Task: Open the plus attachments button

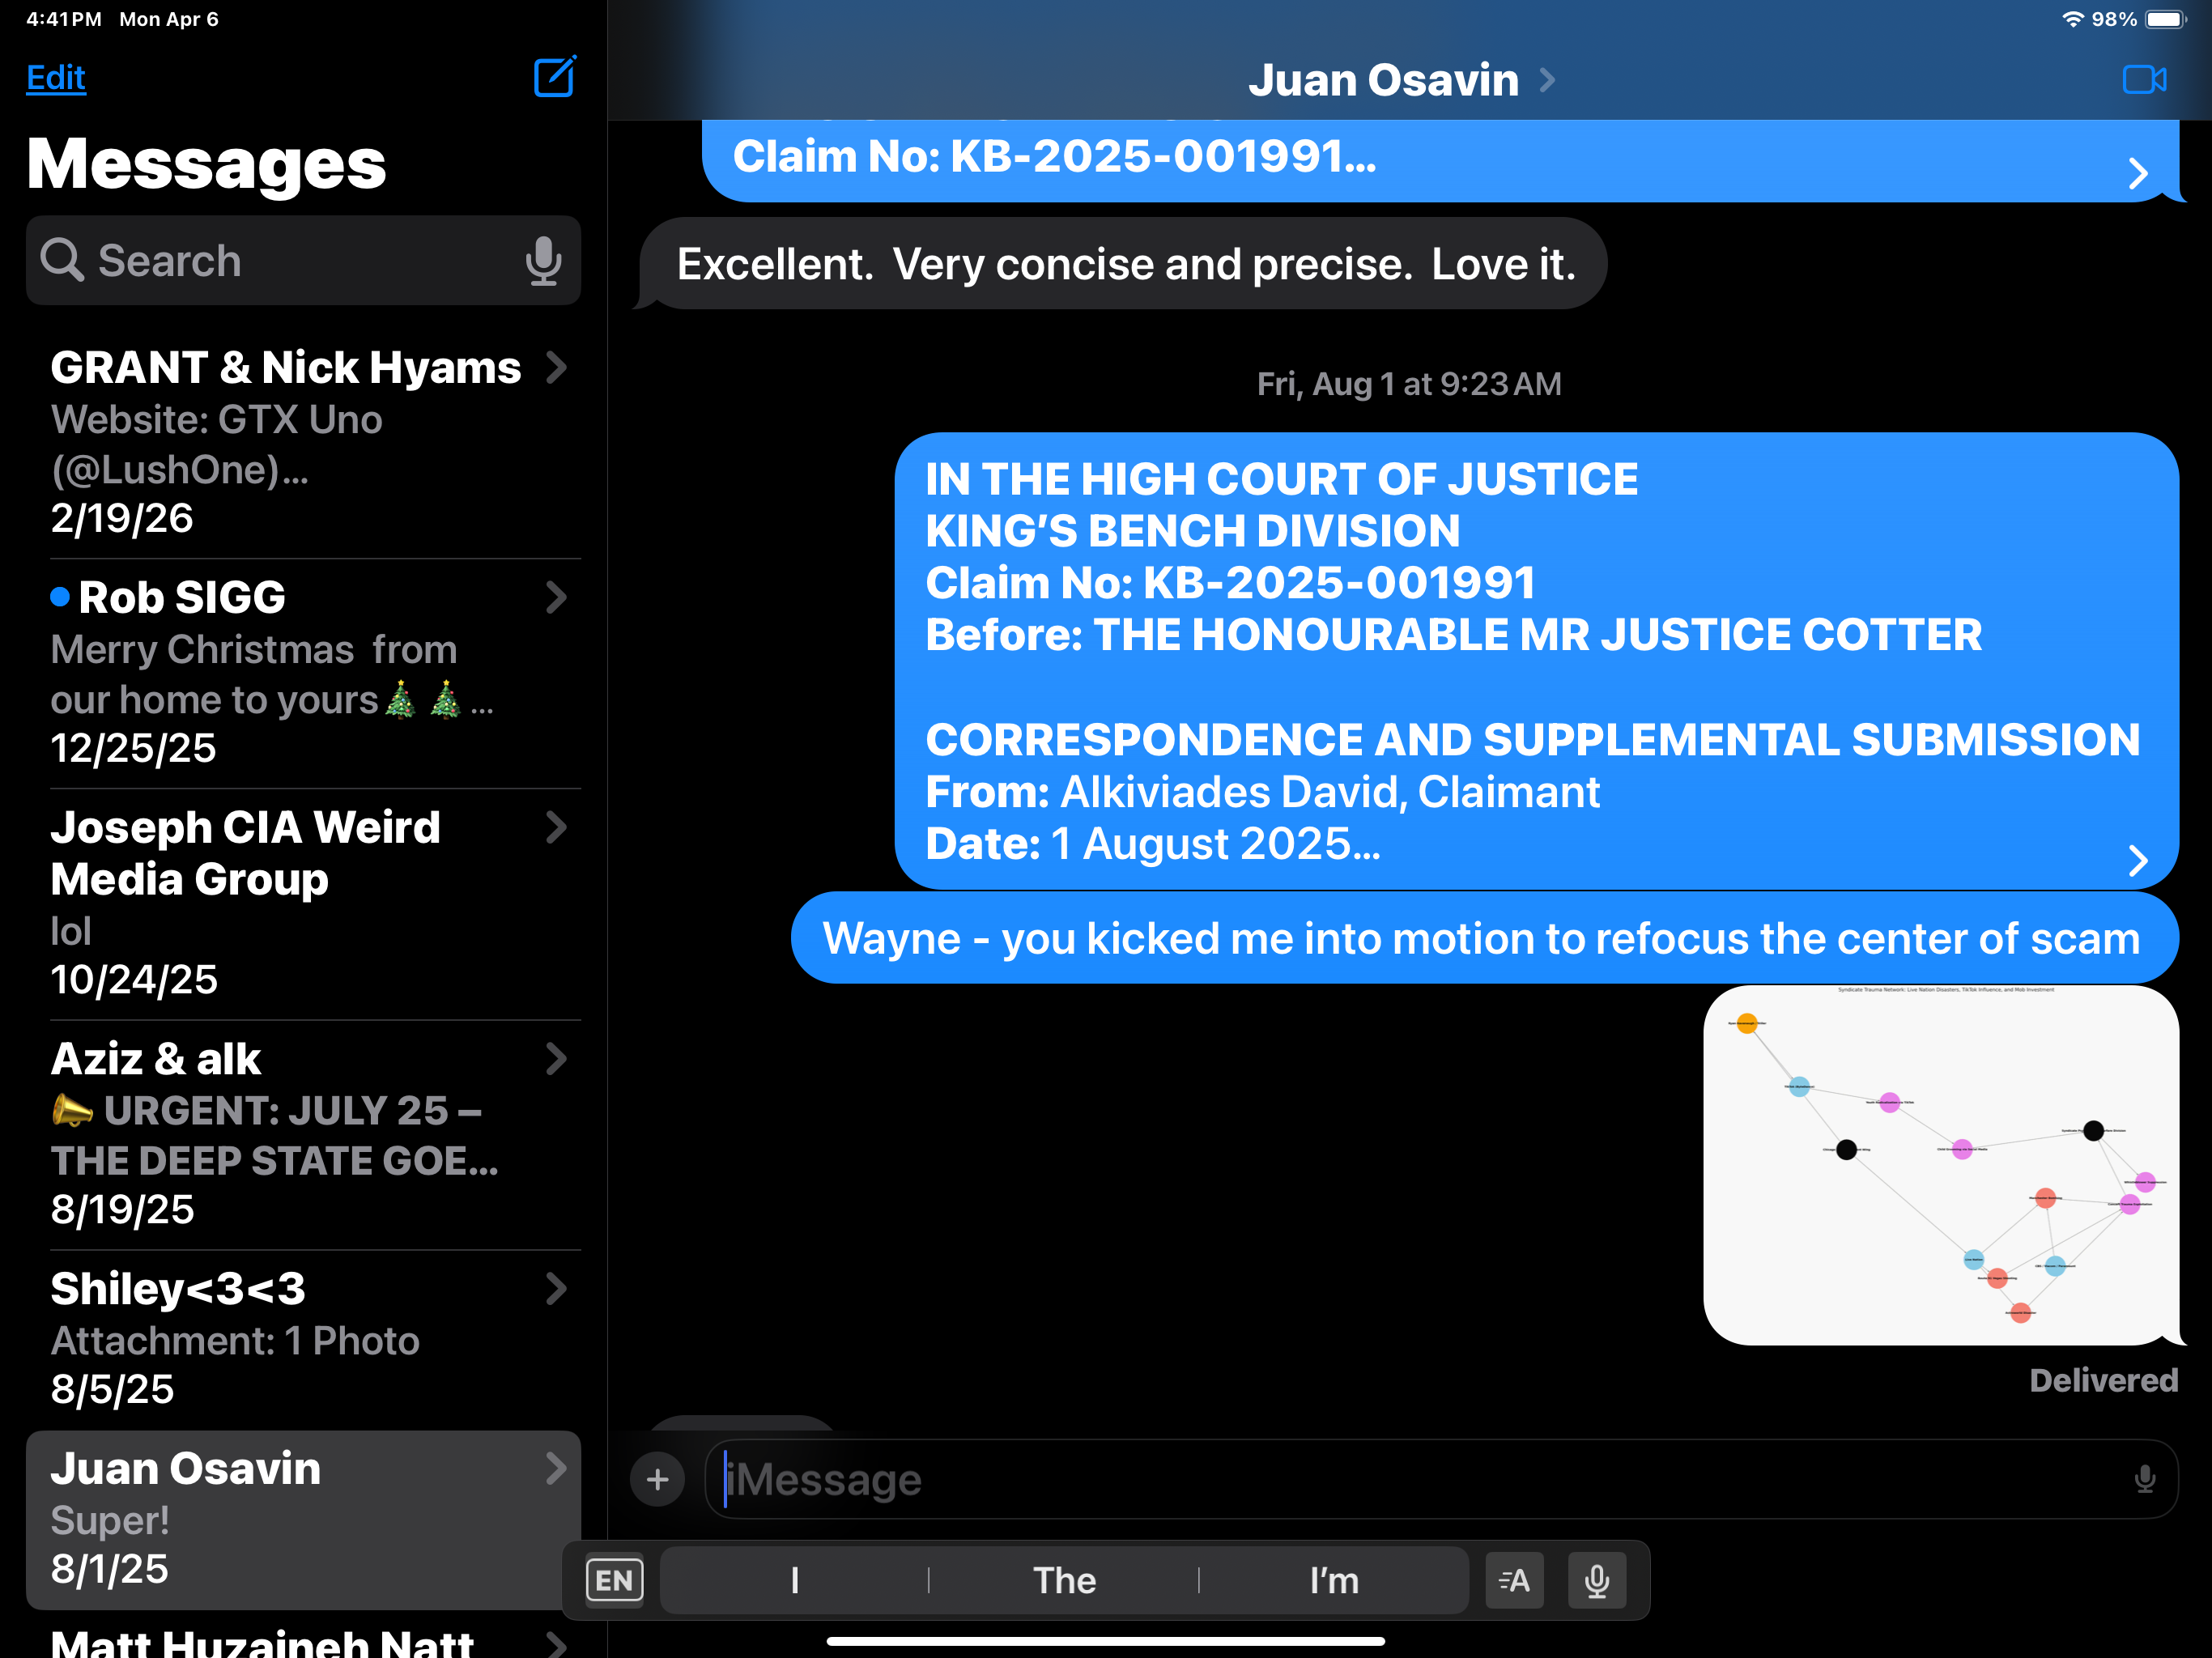Action: click(x=657, y=1479)
